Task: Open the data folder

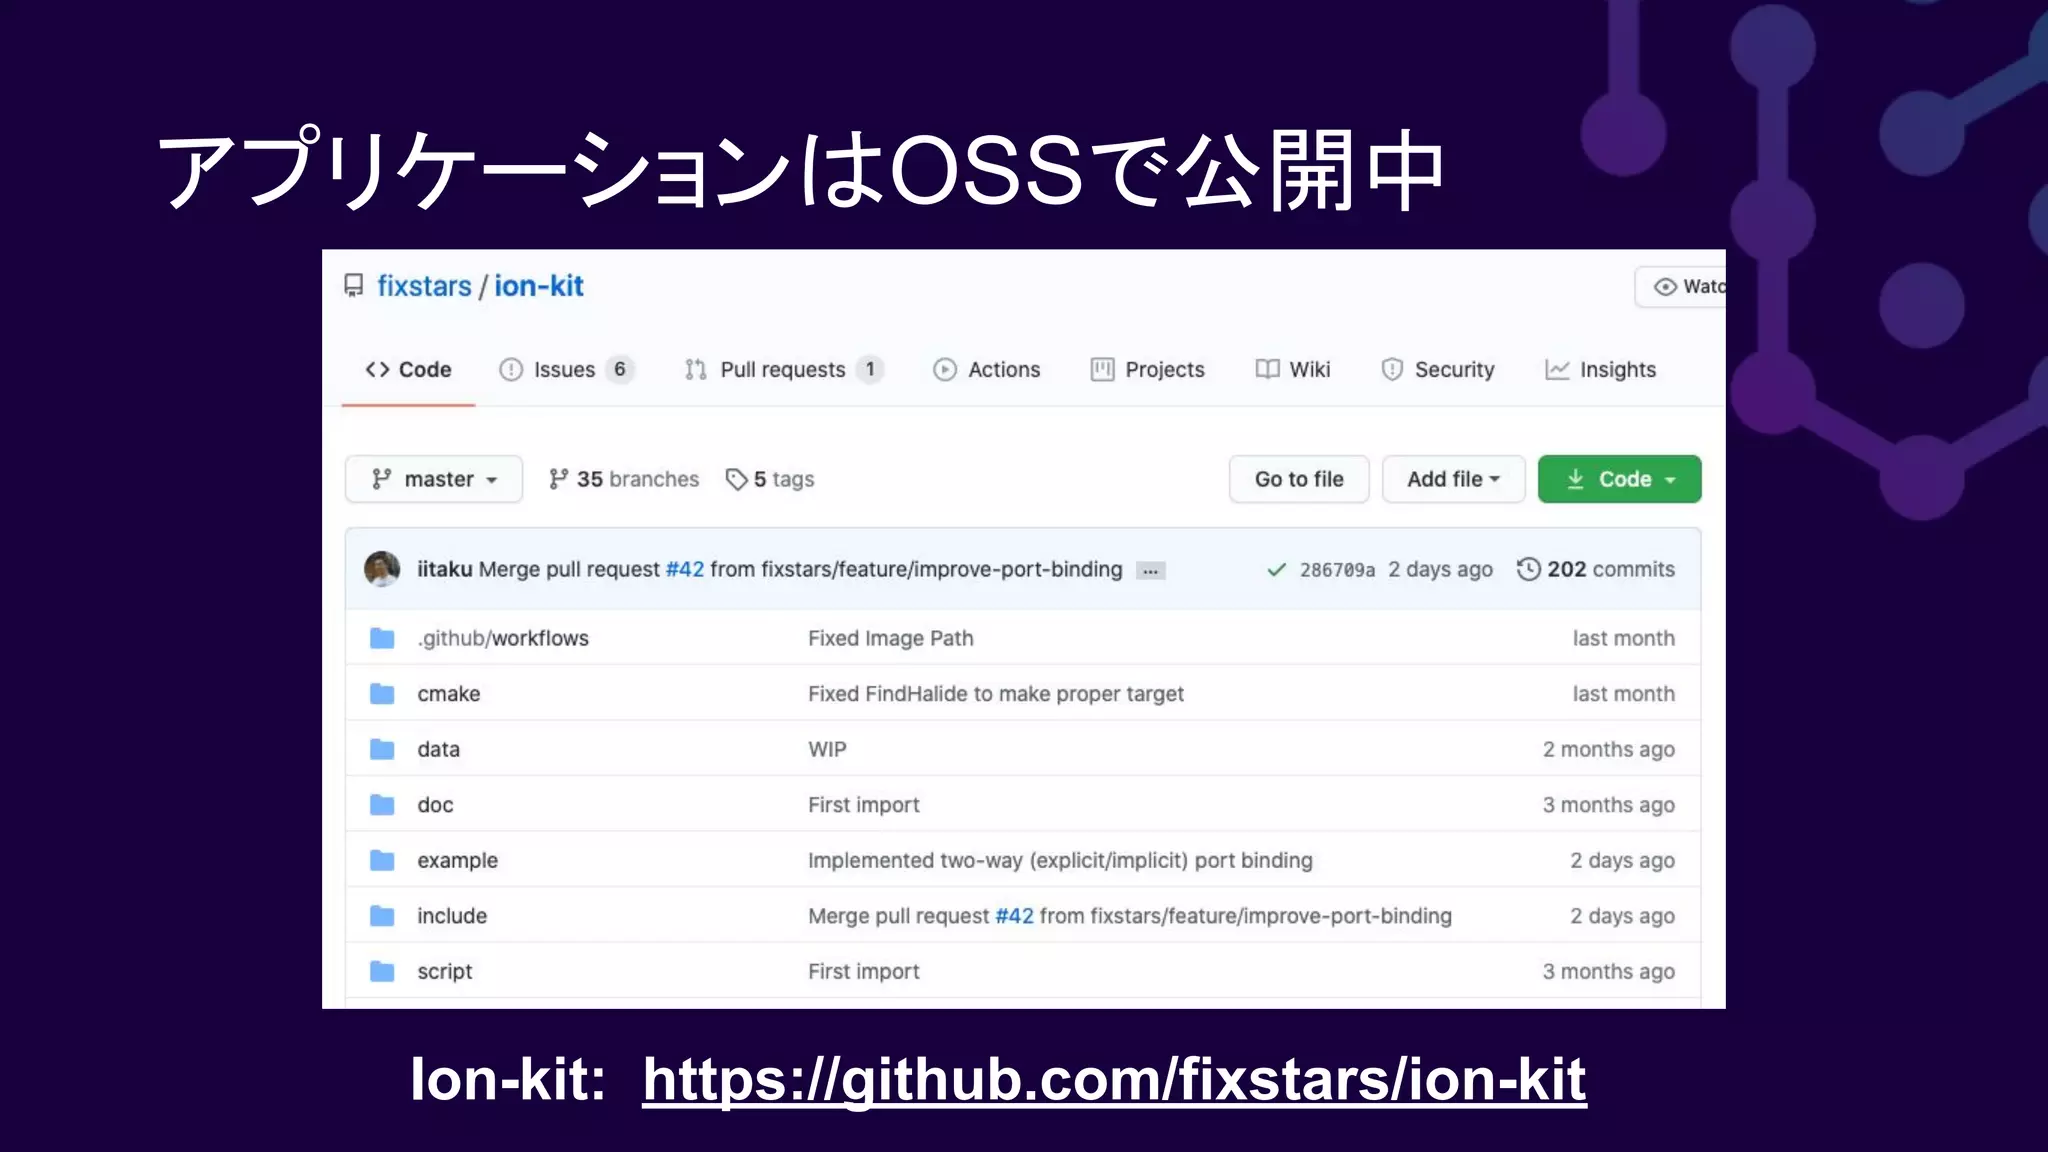Action: (439, 749)
